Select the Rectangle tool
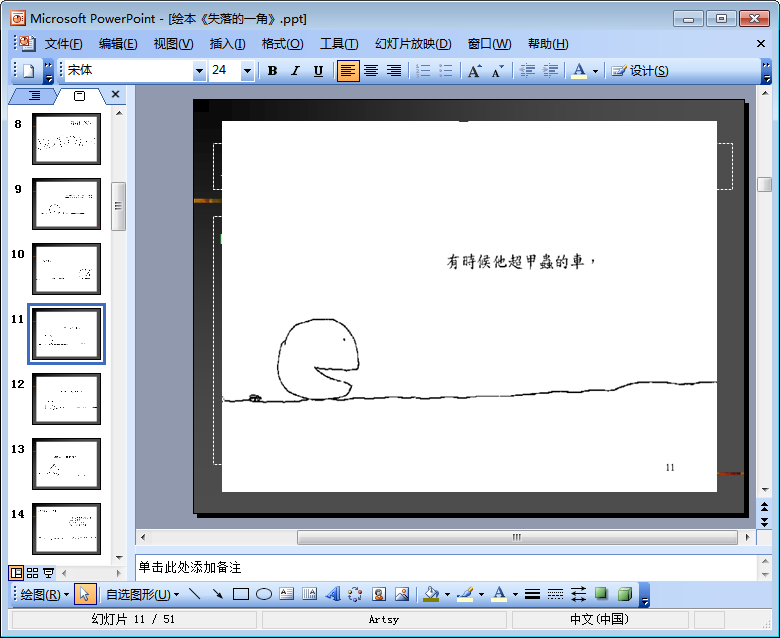Viewport: 780px width, 638px height. (241, 594)
